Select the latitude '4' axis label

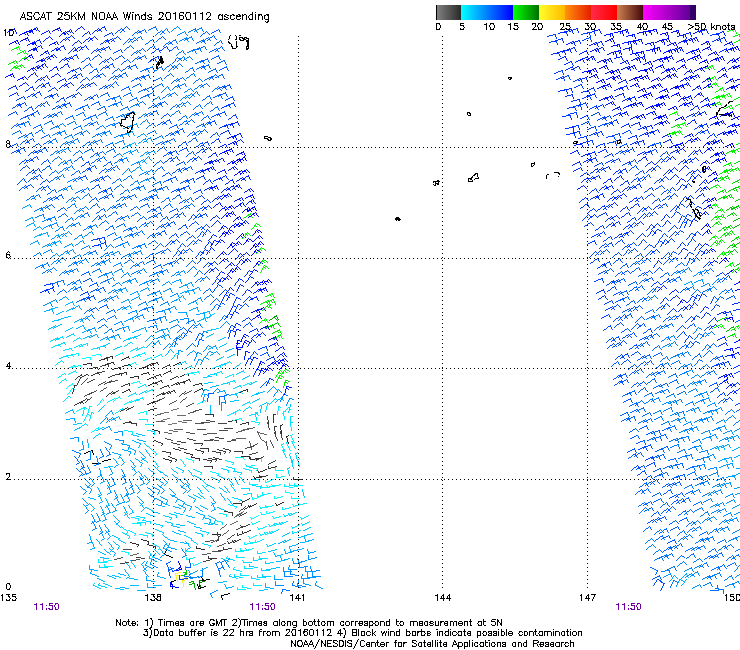[x=8, y=366]
